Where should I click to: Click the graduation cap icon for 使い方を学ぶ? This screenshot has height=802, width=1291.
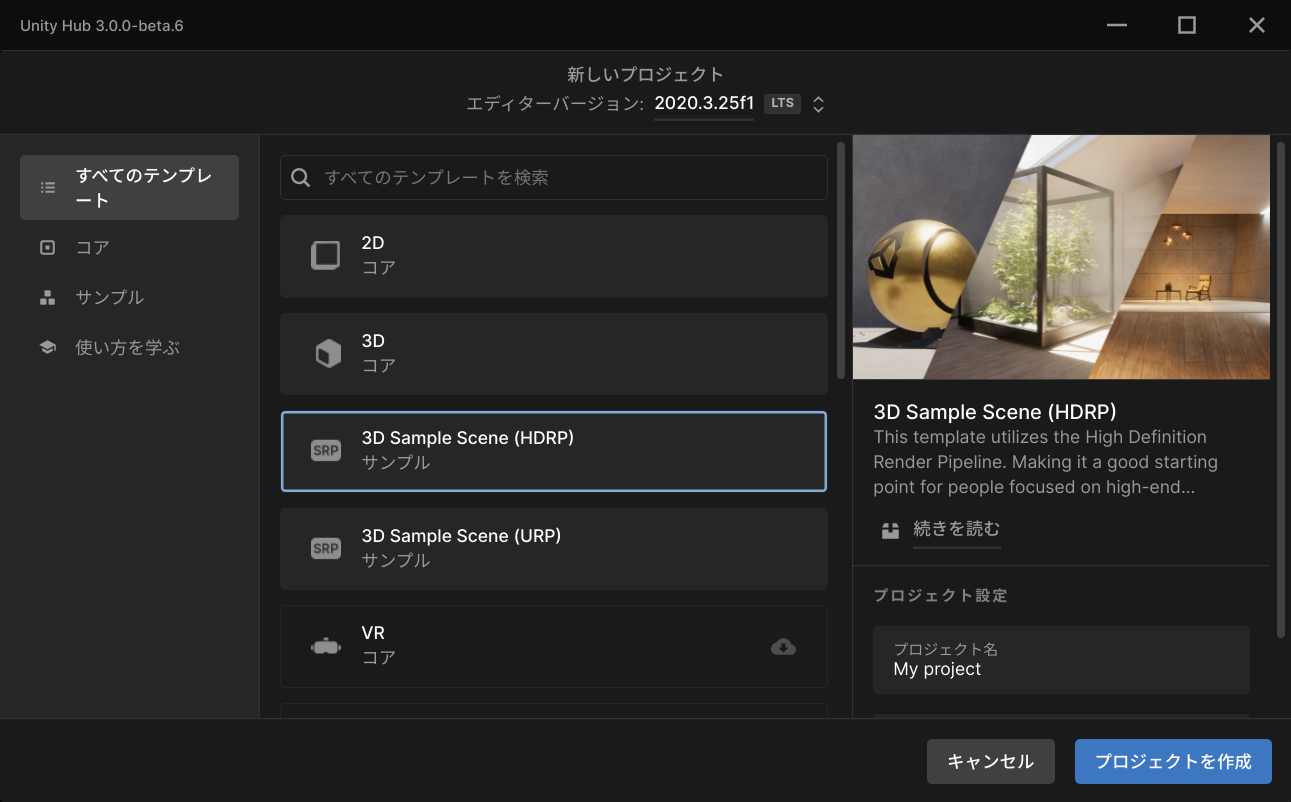(47, 347)
